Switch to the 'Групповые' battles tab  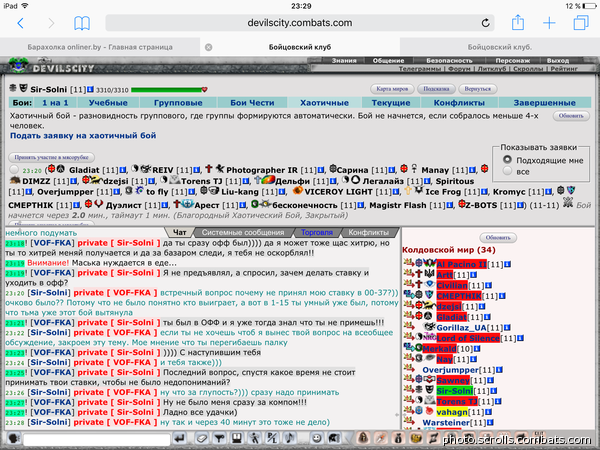tap(178, 103)
